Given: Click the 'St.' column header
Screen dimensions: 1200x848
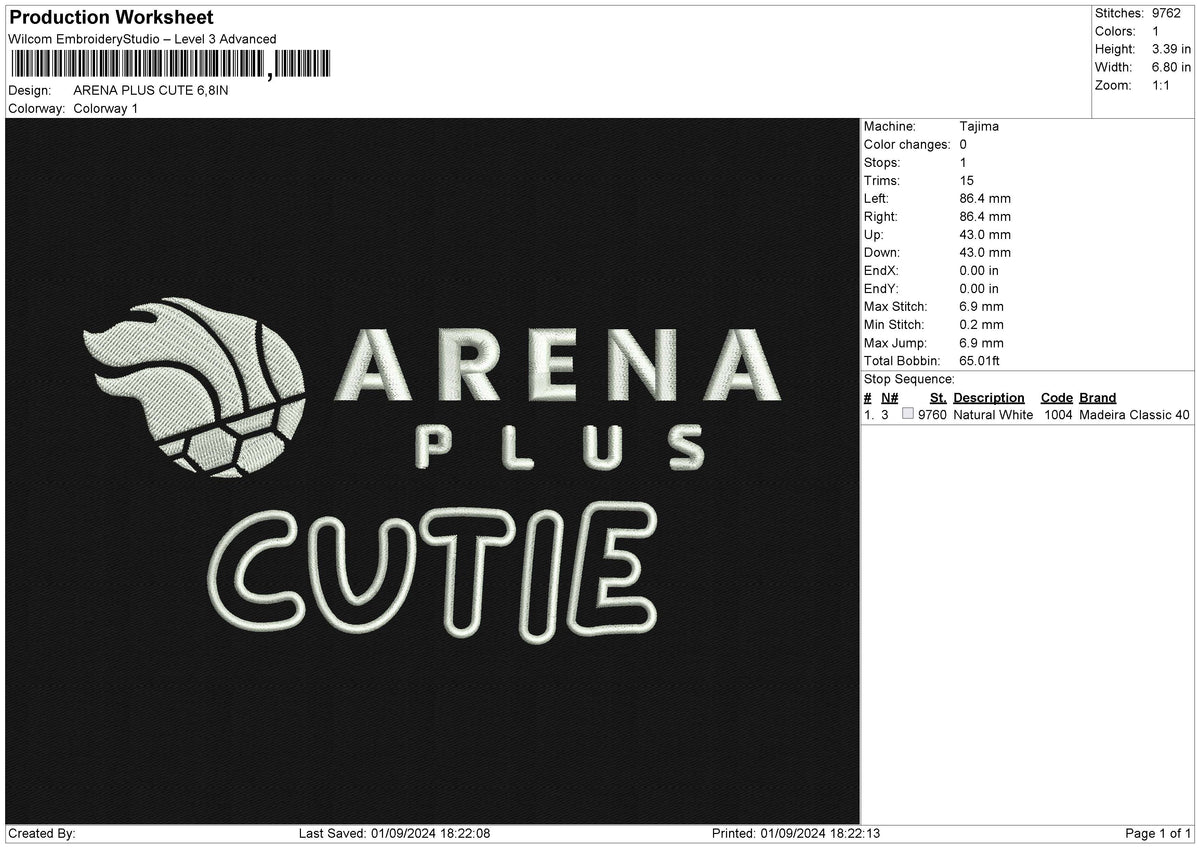Looking at the screenshot, I should pos(938,397).
